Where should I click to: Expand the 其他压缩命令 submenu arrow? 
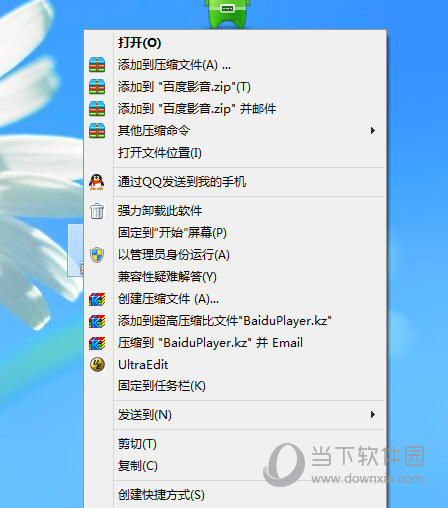point(373,131)
